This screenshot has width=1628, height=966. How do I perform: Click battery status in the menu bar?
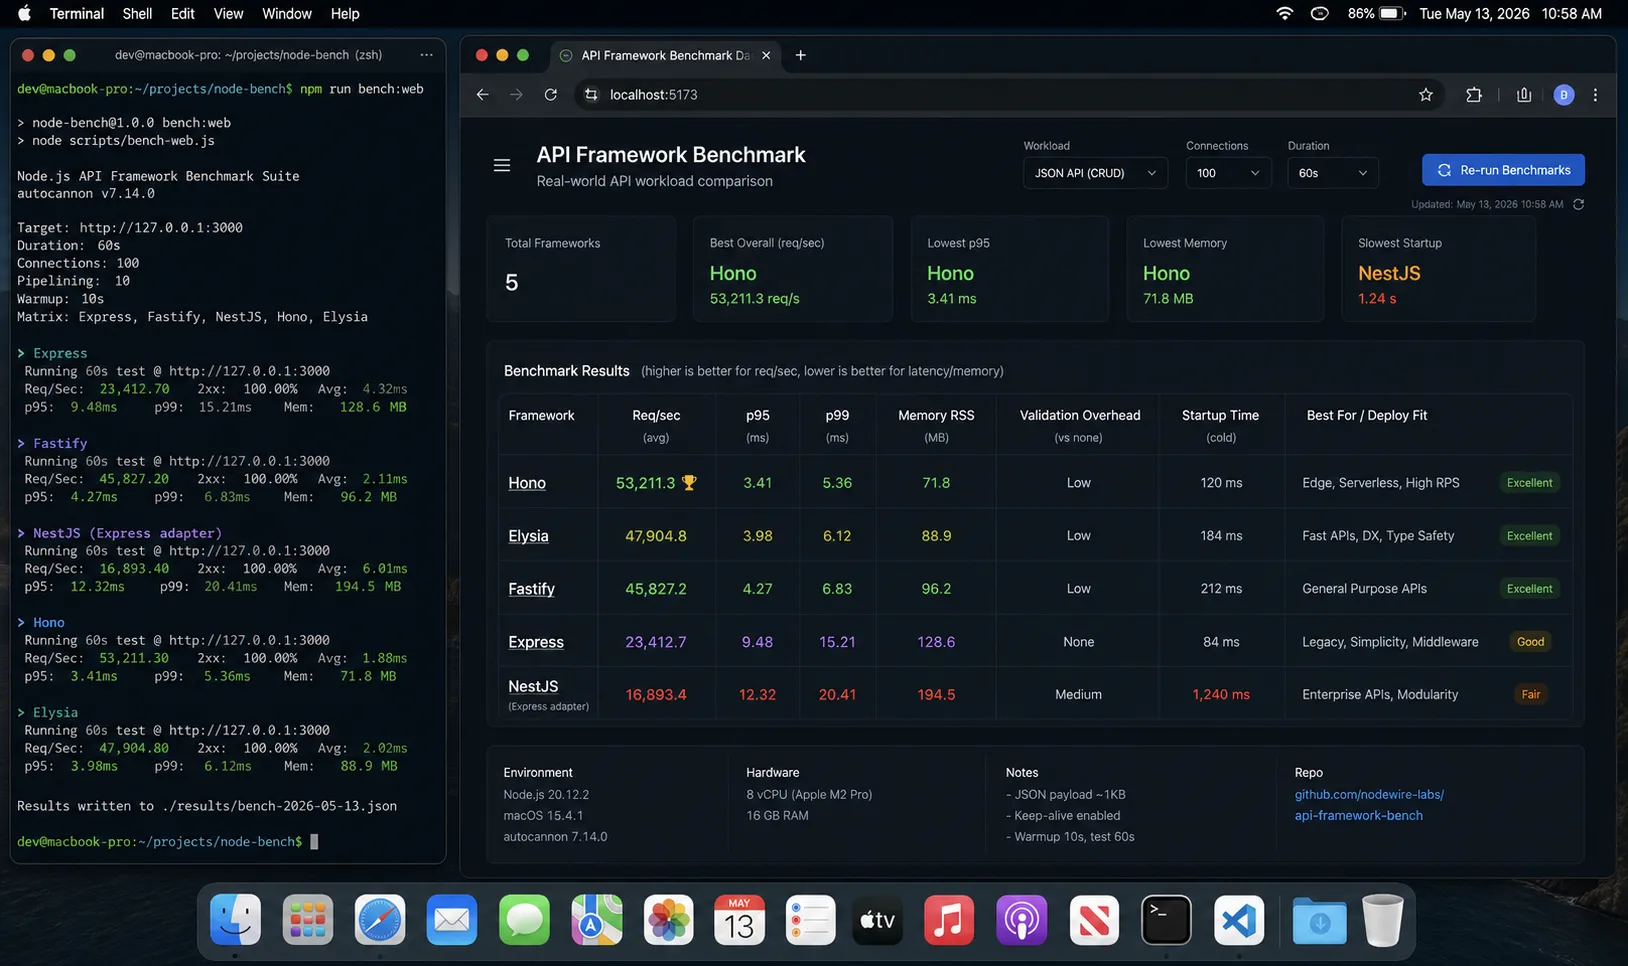coord(1376,13)
